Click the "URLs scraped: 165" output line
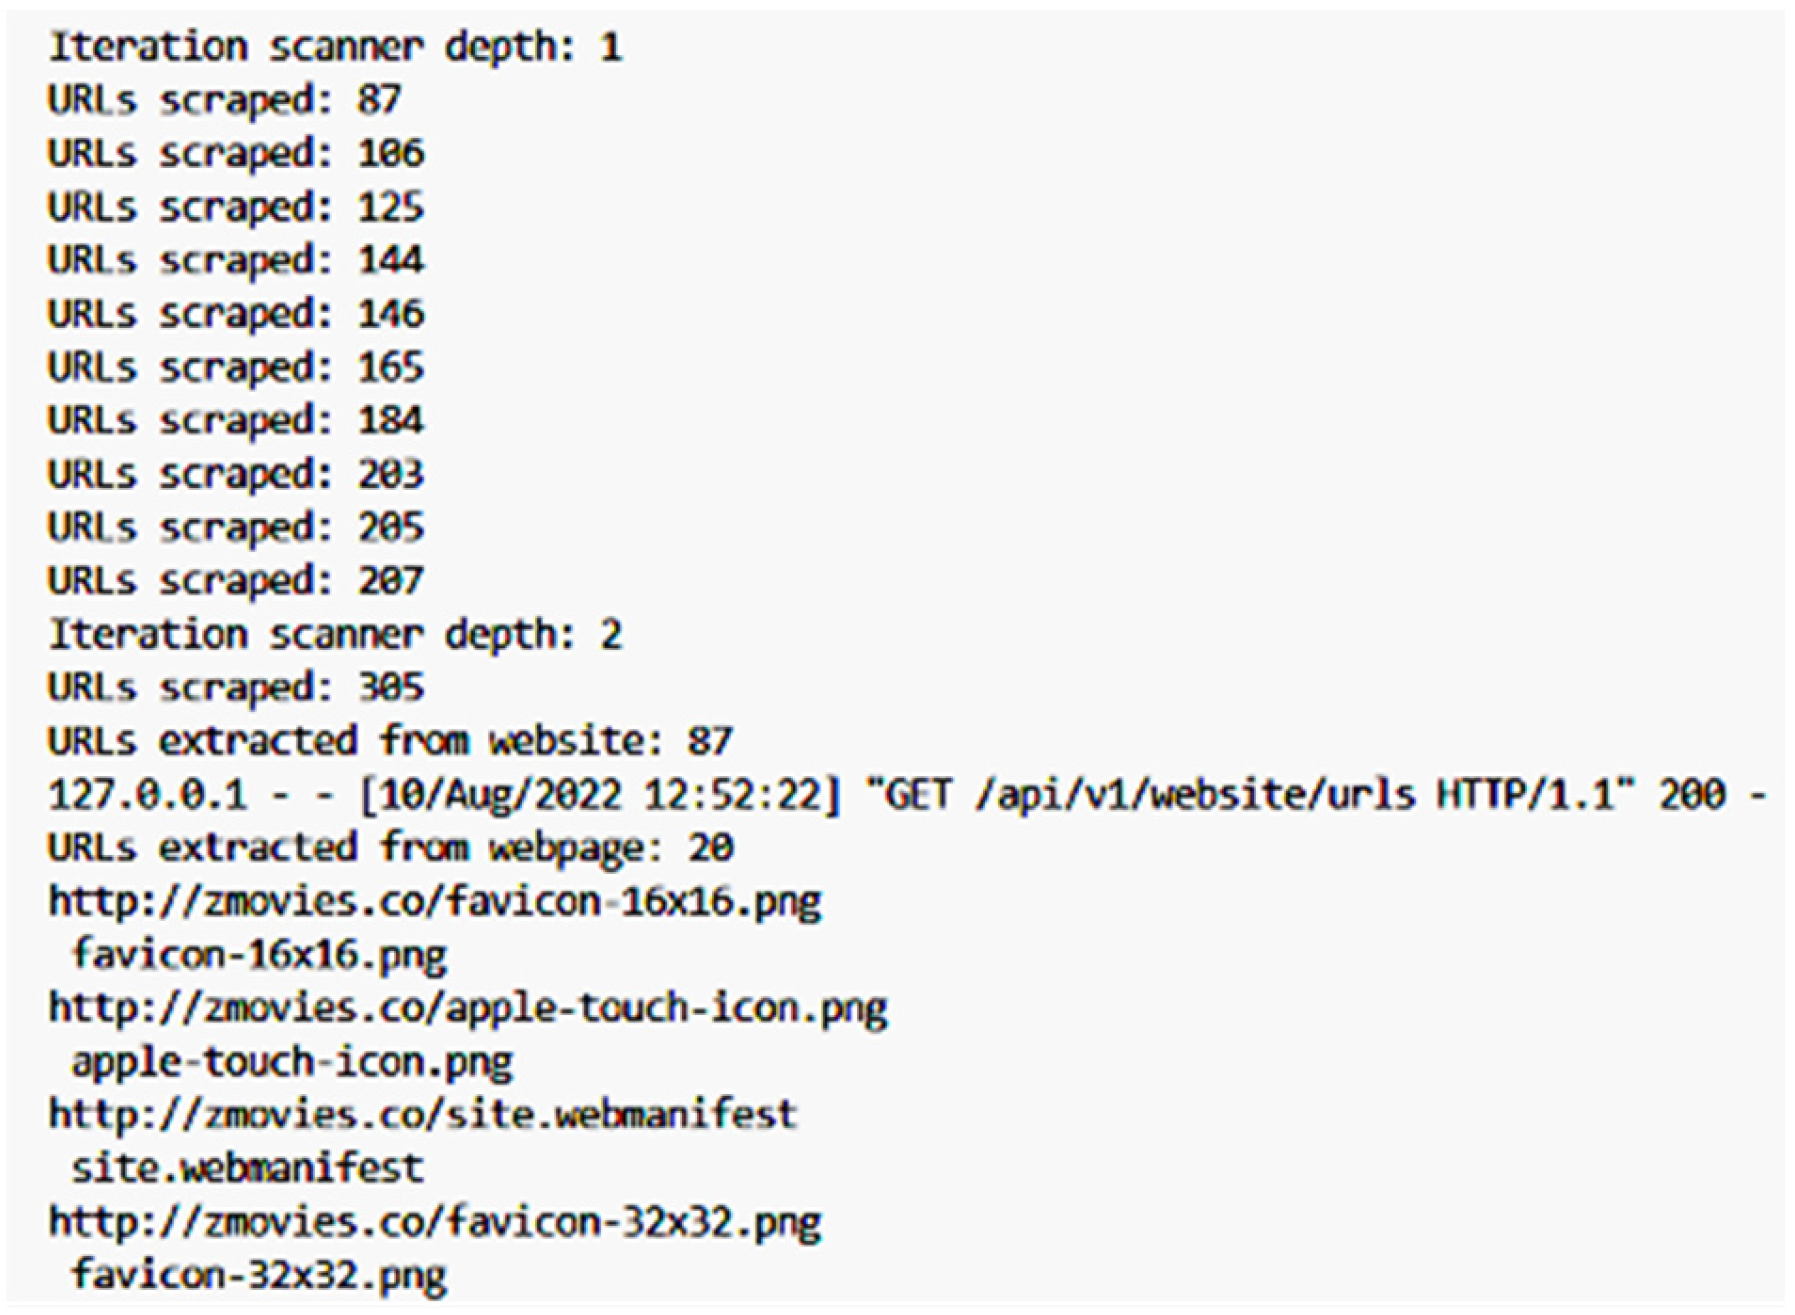This screenshot has height=1315, width=1795. click(236, 367)
